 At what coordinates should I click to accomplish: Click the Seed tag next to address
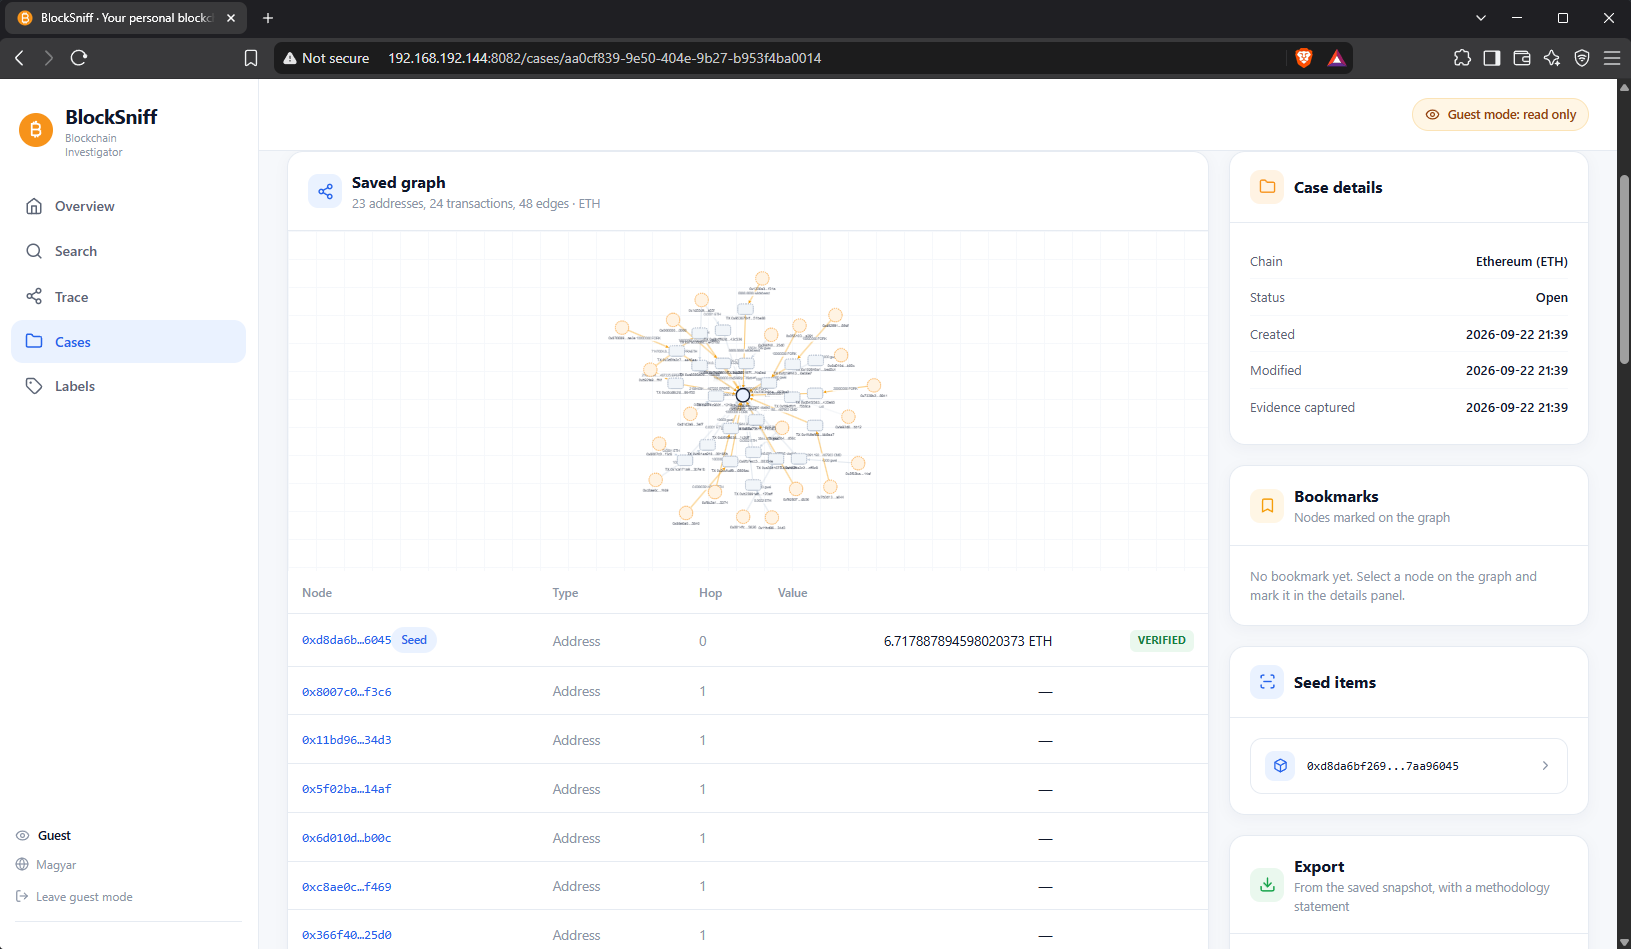point(414,640)
